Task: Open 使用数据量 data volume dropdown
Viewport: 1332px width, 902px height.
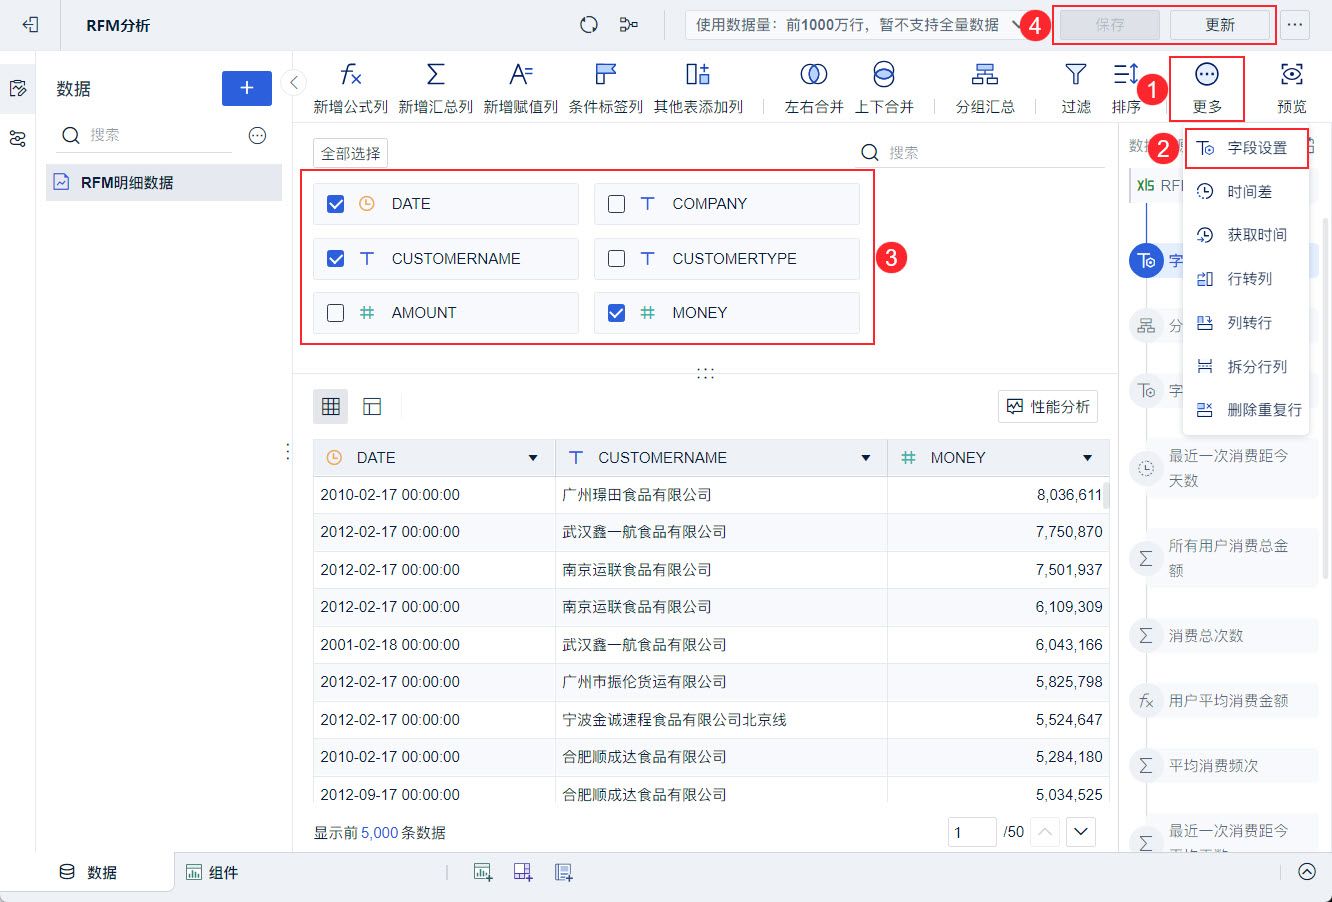Action: click(x=858, y=25)
